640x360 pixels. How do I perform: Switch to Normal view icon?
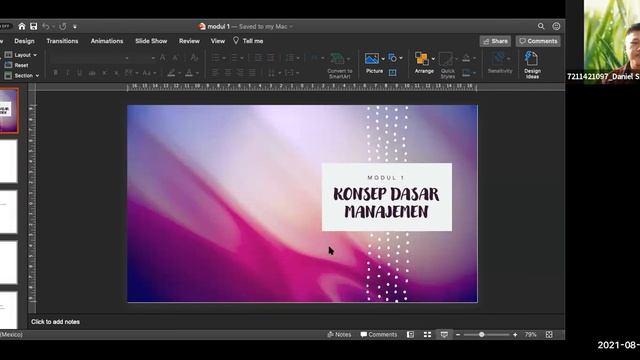410,335
